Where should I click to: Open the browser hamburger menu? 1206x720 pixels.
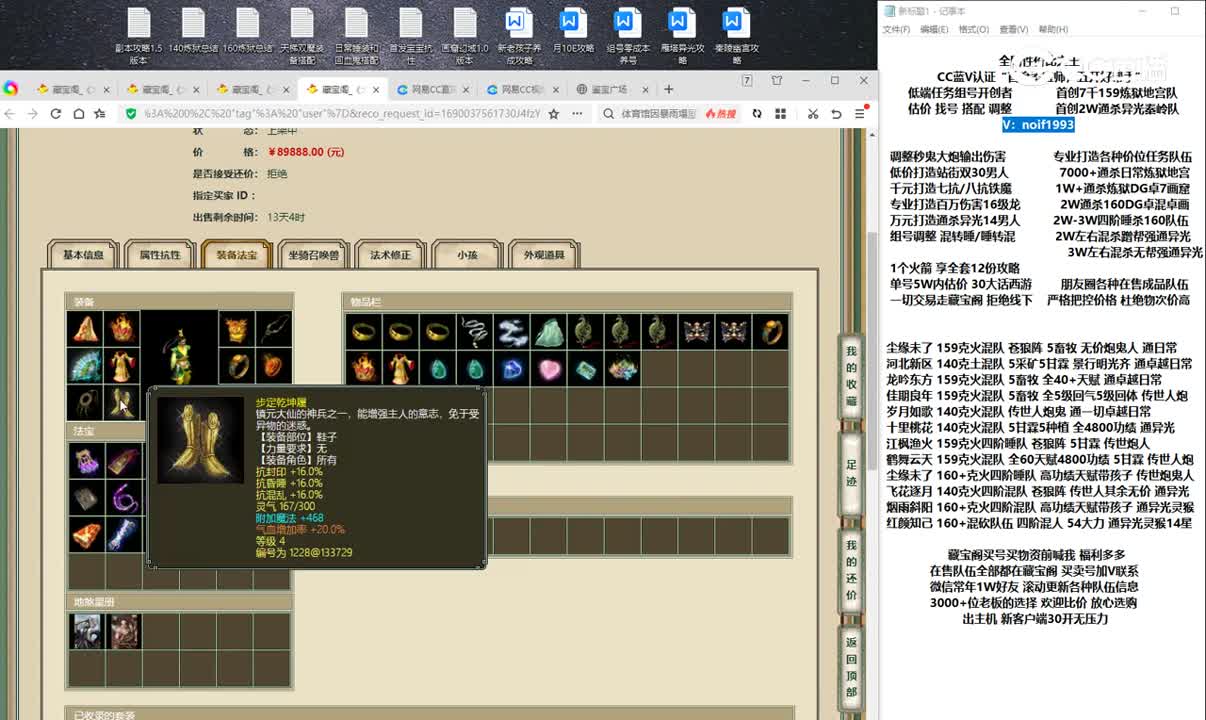[859, 114]
